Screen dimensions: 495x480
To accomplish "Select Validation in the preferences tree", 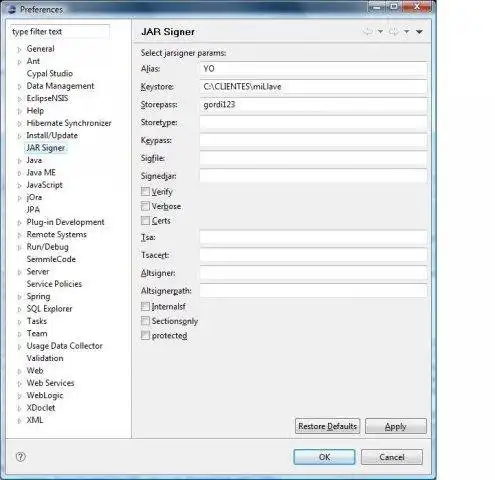I will 45,358.
